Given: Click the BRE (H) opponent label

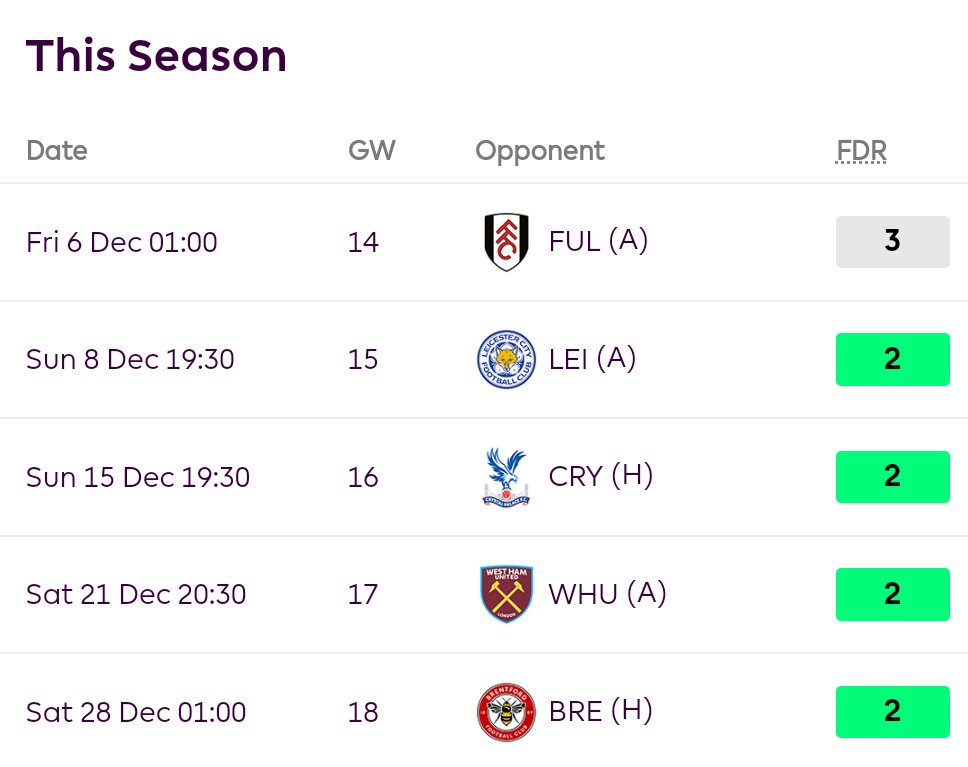Looking at the screenshot, I should point(600,711).
